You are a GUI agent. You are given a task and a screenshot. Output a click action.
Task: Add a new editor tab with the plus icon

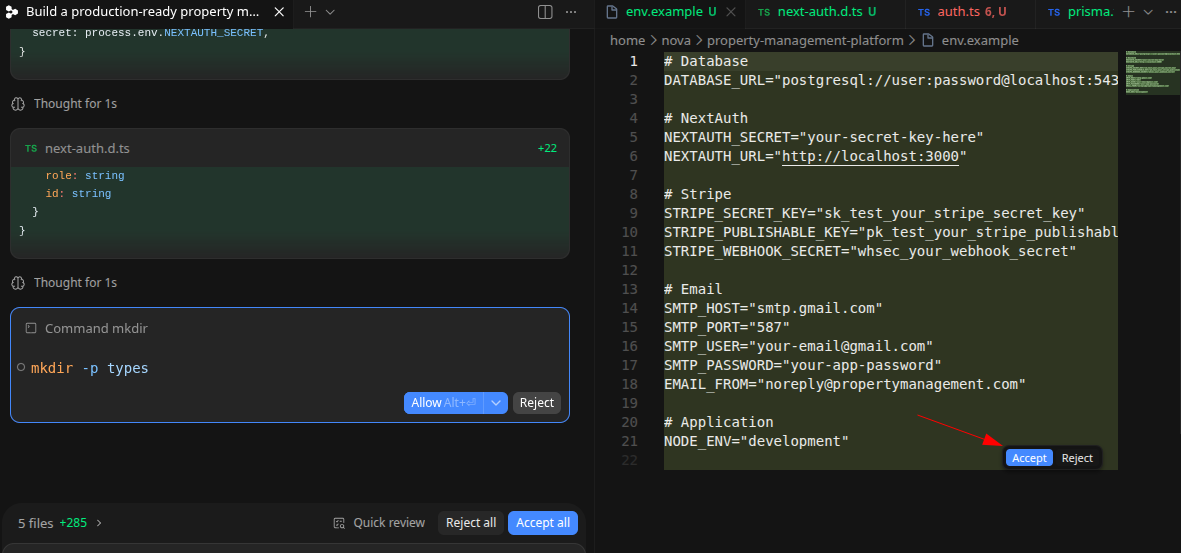click(x=1128, y=12)
